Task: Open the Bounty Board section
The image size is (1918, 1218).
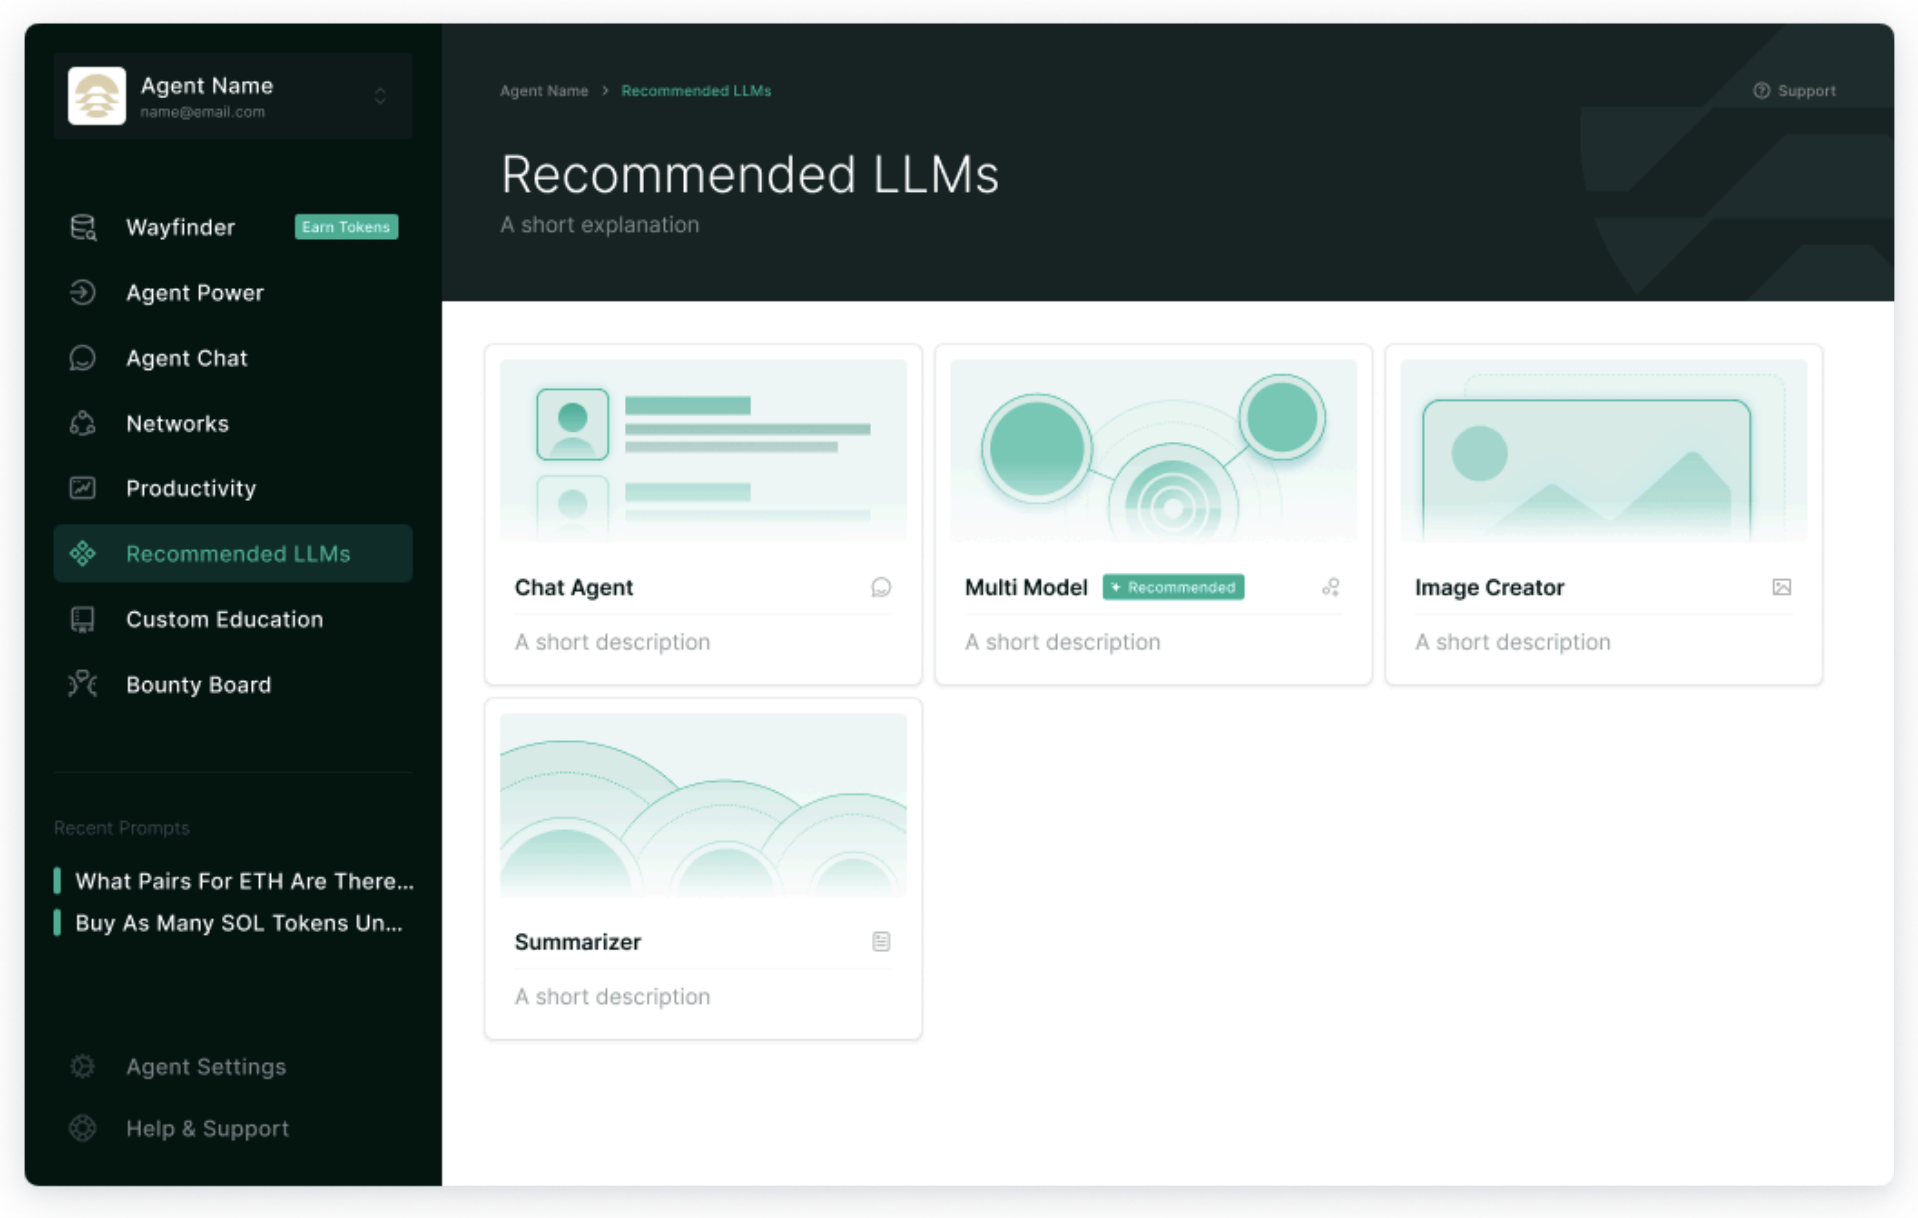Action: point(198,684)
